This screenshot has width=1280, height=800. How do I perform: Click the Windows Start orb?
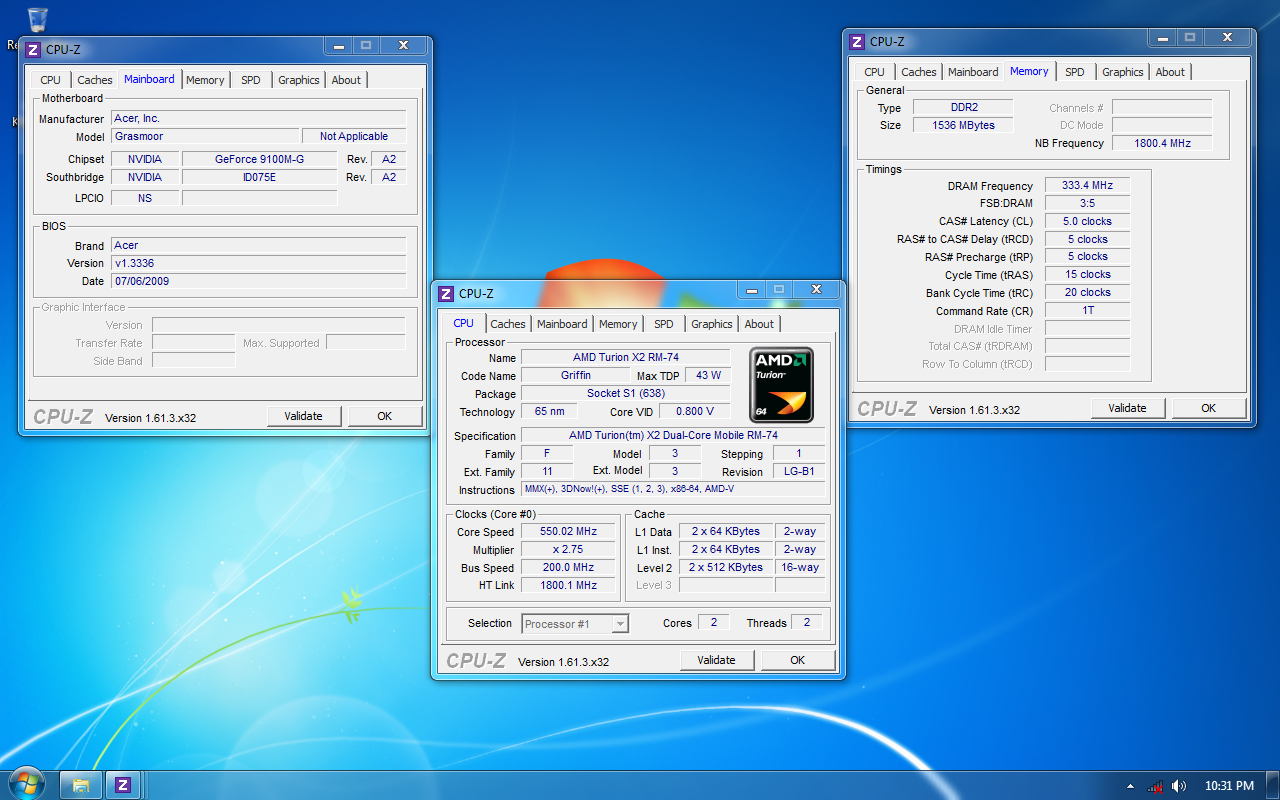tap(27, 785)
